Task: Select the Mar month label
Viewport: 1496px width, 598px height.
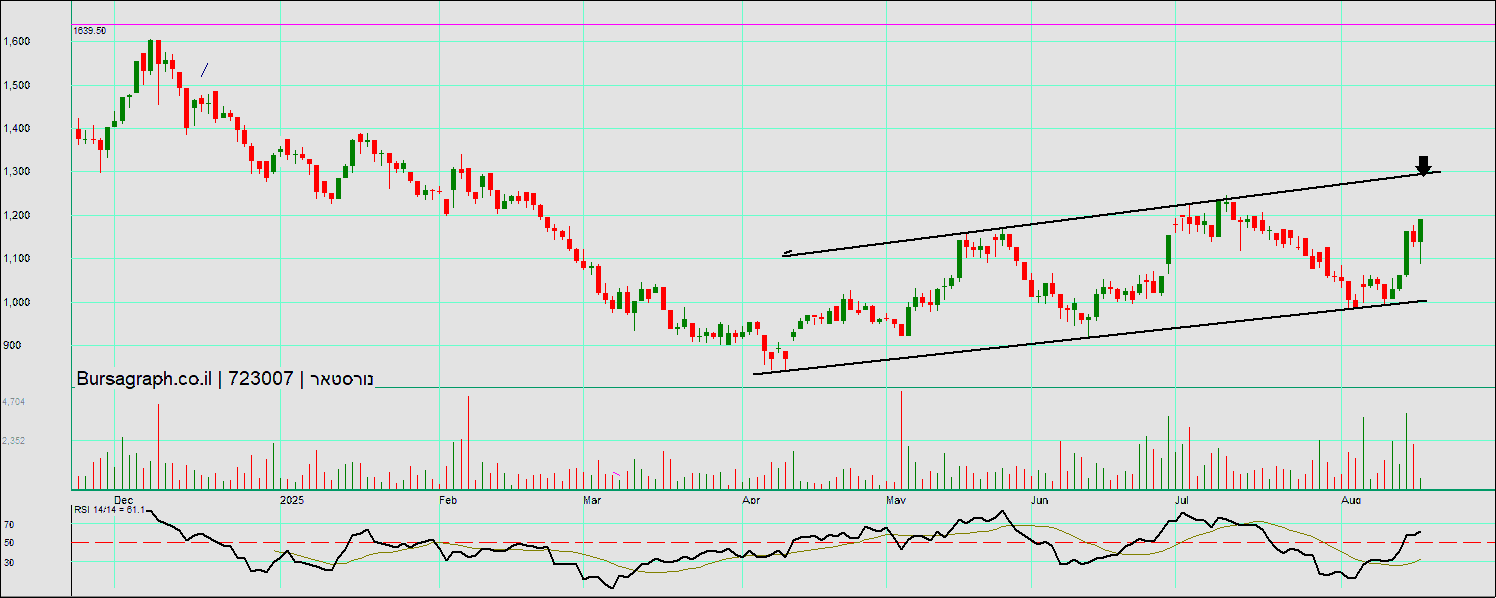Action: click(592, 499)
